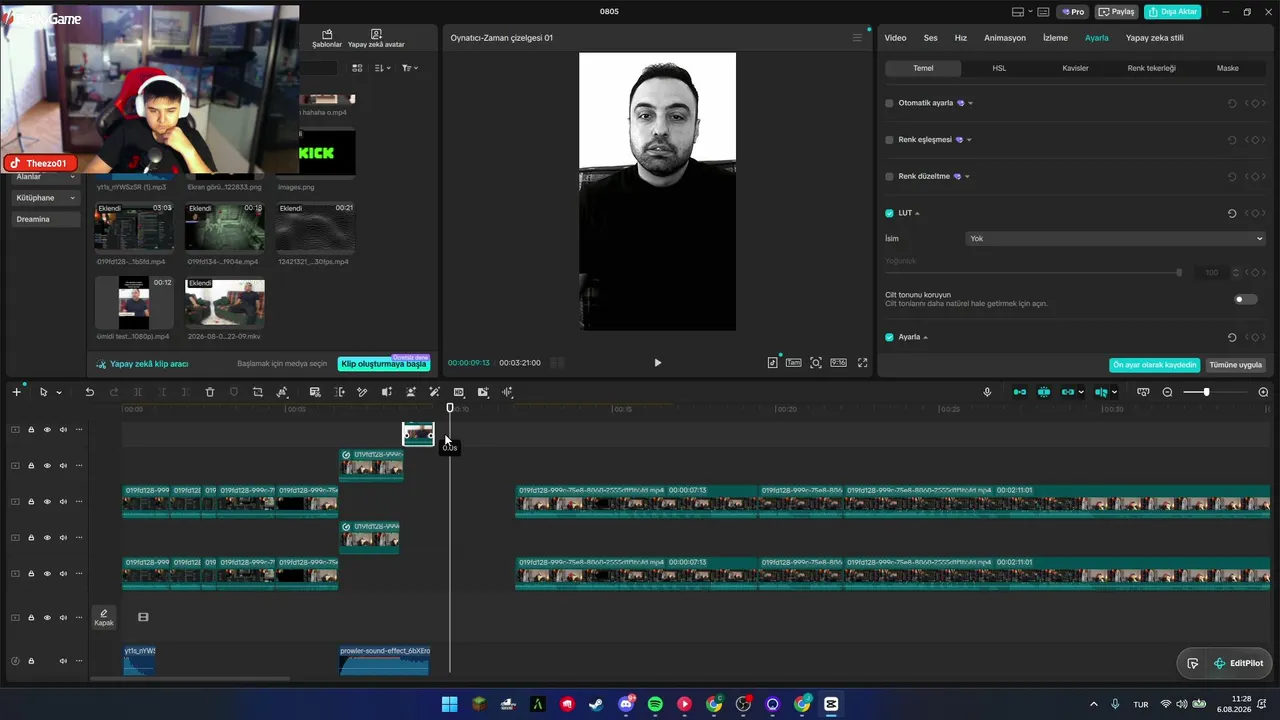Screen dimensions: 1280x720
Task: Switch media list to grid view icon
Action: [x=357, y=68]
